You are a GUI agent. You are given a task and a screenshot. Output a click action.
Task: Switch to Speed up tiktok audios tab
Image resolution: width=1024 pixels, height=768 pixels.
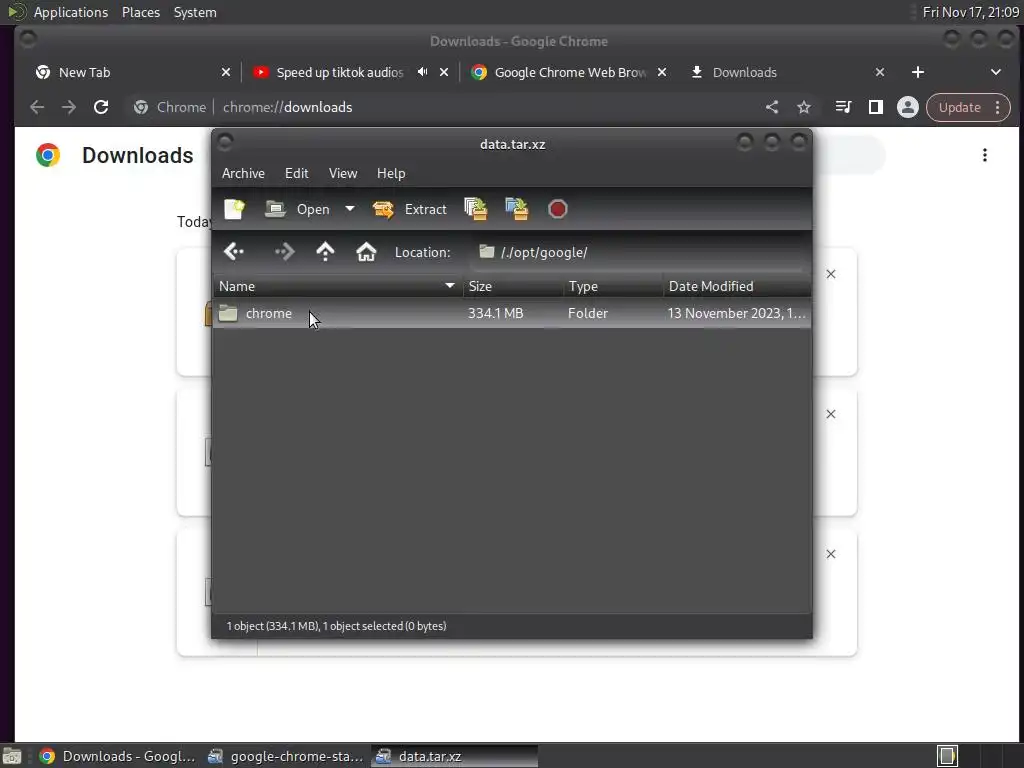pyautogui.click(x=340, y=72)
